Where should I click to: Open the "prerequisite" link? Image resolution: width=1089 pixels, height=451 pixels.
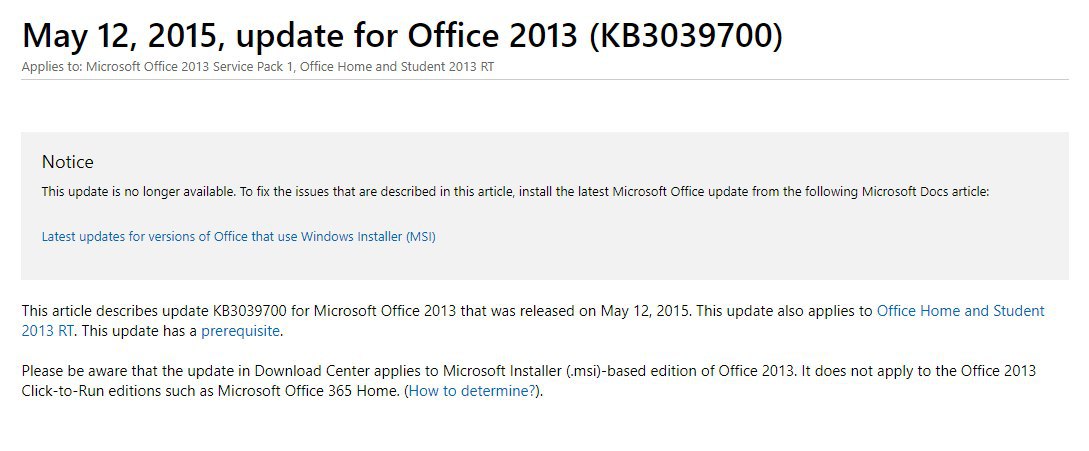(240, 331)
